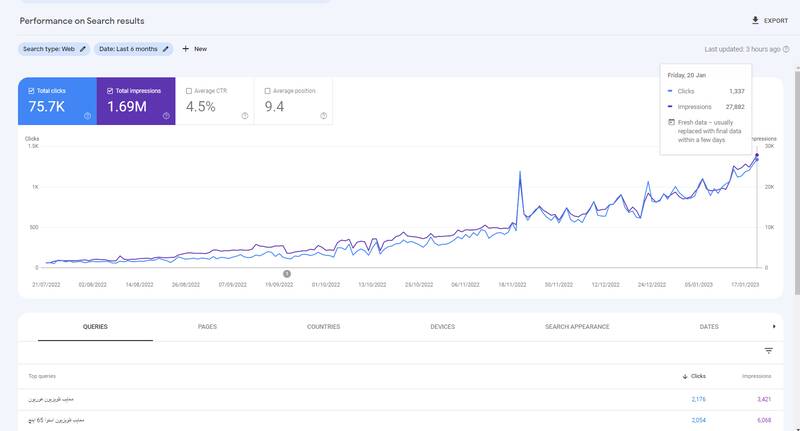
Task: Open help icon in Total clicks card
Action: tap(88, 116)
